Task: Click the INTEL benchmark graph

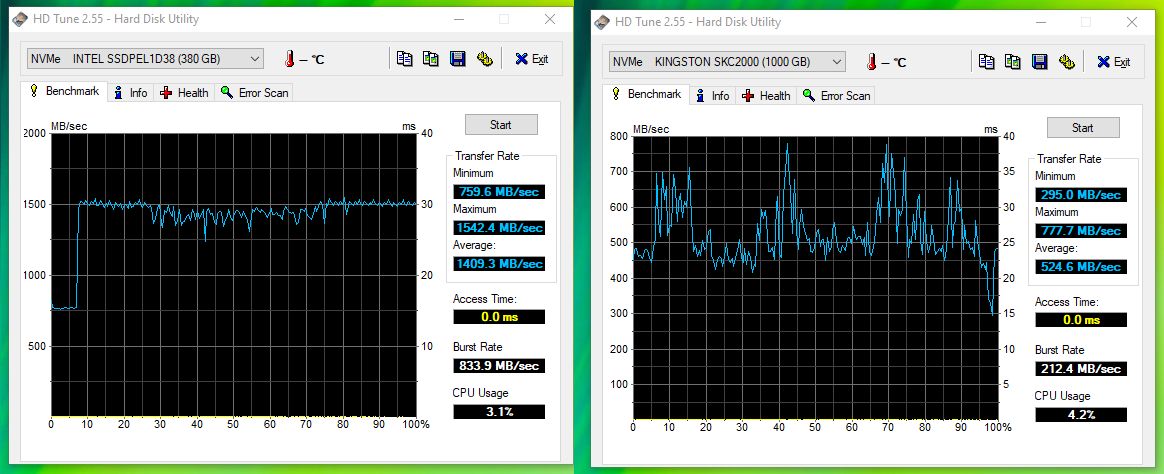Action: pyautogui.click(x=233, y=275)
